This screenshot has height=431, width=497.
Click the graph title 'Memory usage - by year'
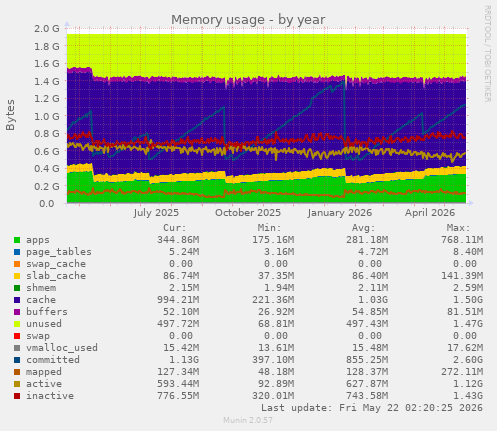pos(248,20)
